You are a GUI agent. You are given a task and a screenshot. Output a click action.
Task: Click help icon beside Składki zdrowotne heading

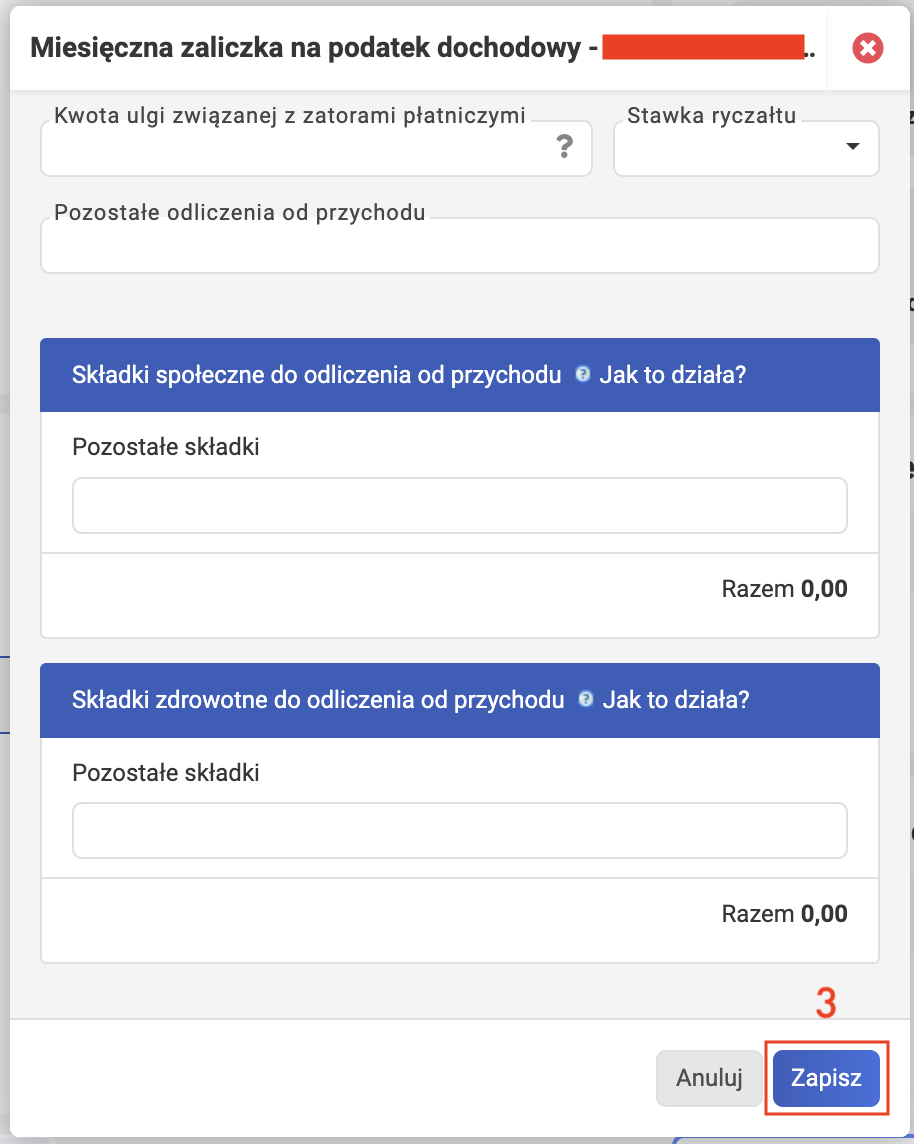click(x=585, y=700)
